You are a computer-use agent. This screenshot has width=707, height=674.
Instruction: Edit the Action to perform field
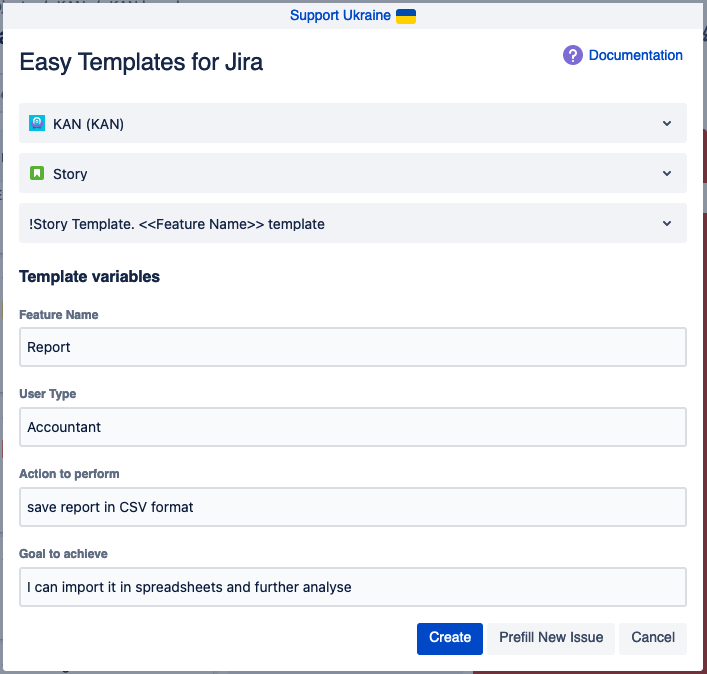pyautogui.click(x=353, y=507)
